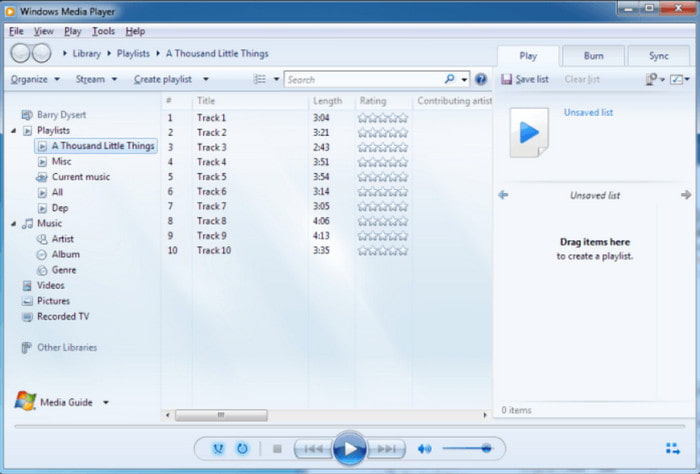Screen dimensions: 700x474
Task: Open the File menu
Action: pyautogui.click(x=16, y=31)
